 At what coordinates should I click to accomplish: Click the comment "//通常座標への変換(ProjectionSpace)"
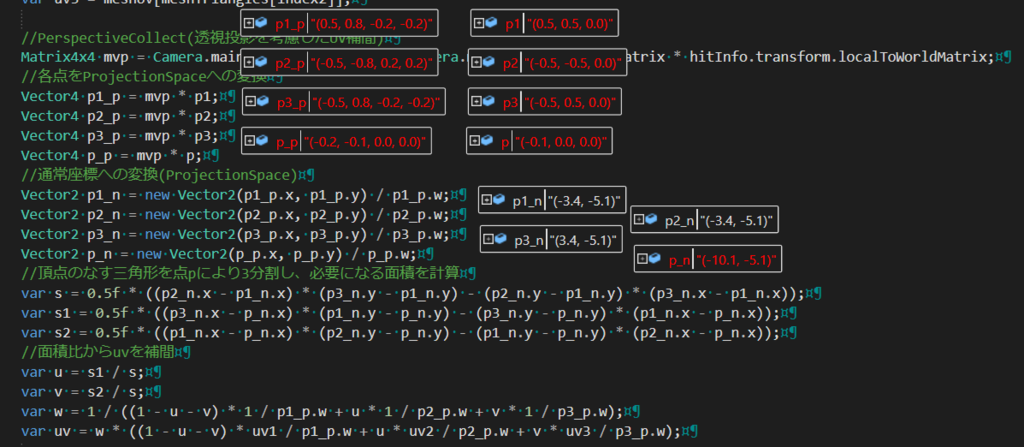click(159, 175)
